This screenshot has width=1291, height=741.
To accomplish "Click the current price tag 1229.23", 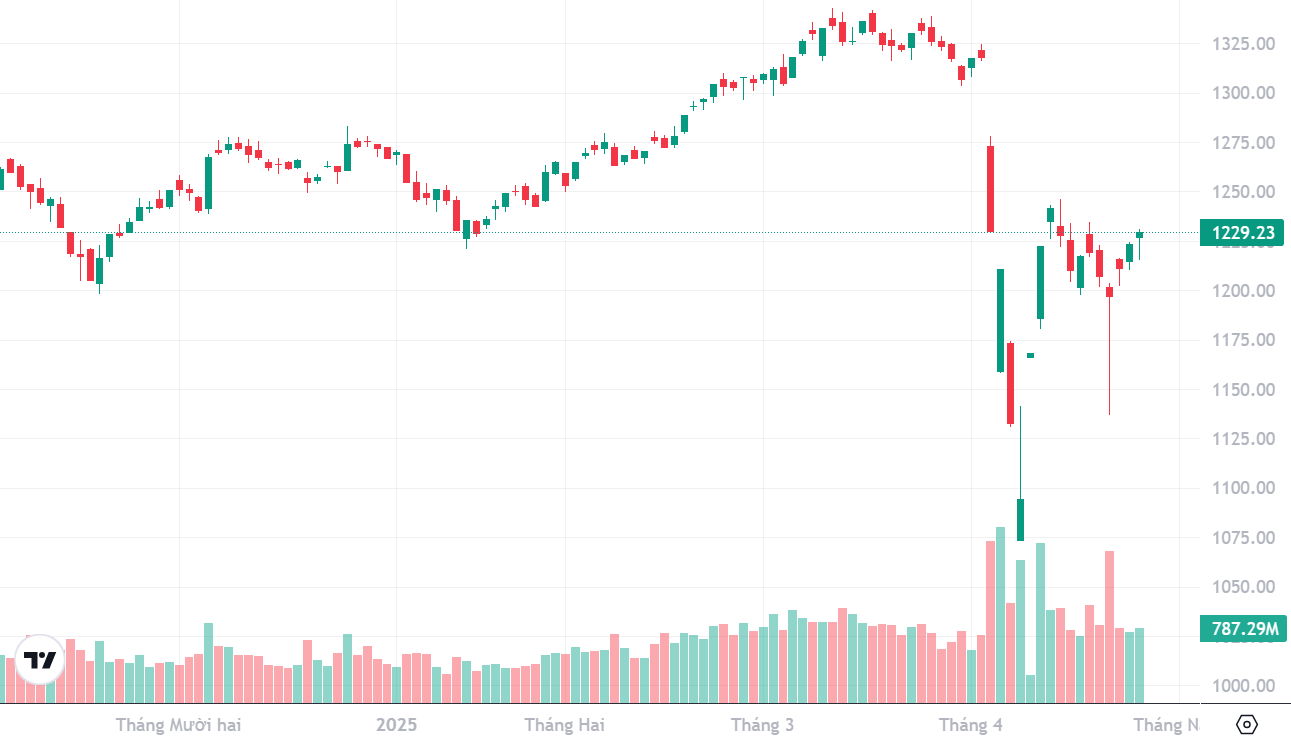I will [x=1243, y=233].
